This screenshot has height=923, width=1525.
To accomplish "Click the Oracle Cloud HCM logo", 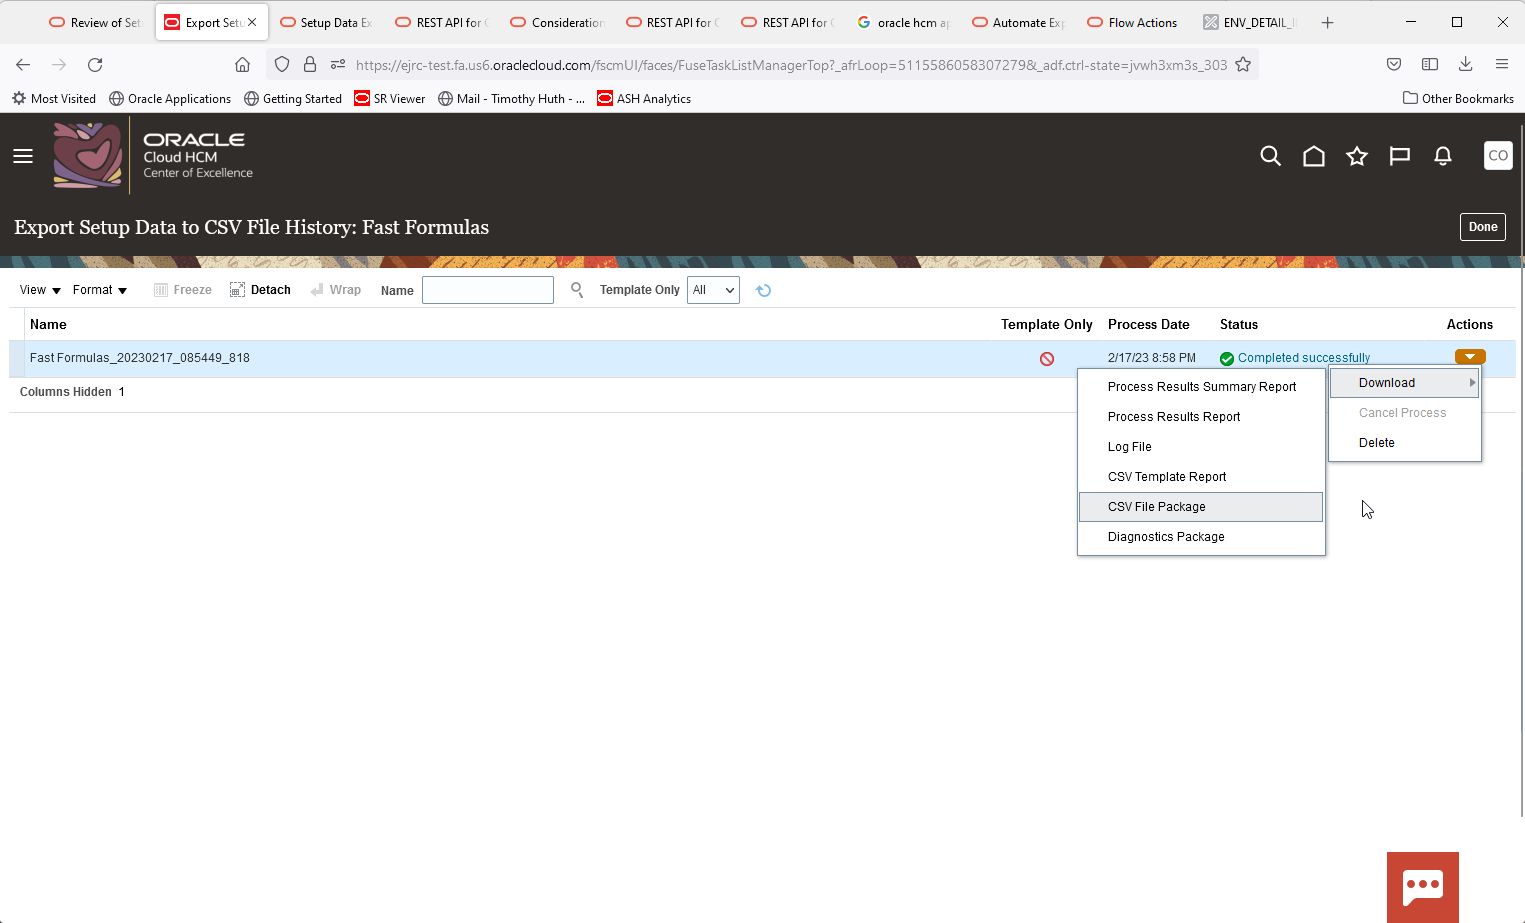I will pyautogui.click(x=153, y=156).
